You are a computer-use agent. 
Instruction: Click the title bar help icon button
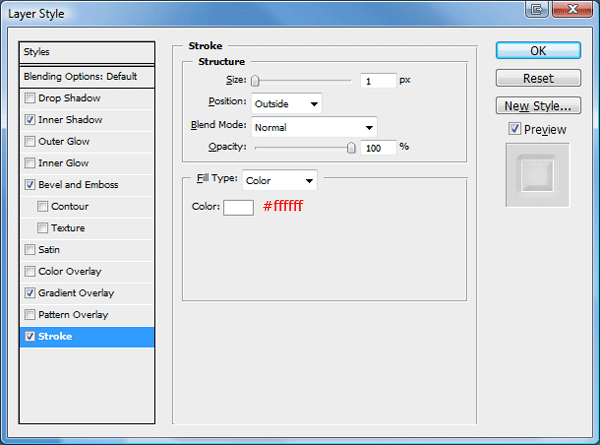(537, 9)
